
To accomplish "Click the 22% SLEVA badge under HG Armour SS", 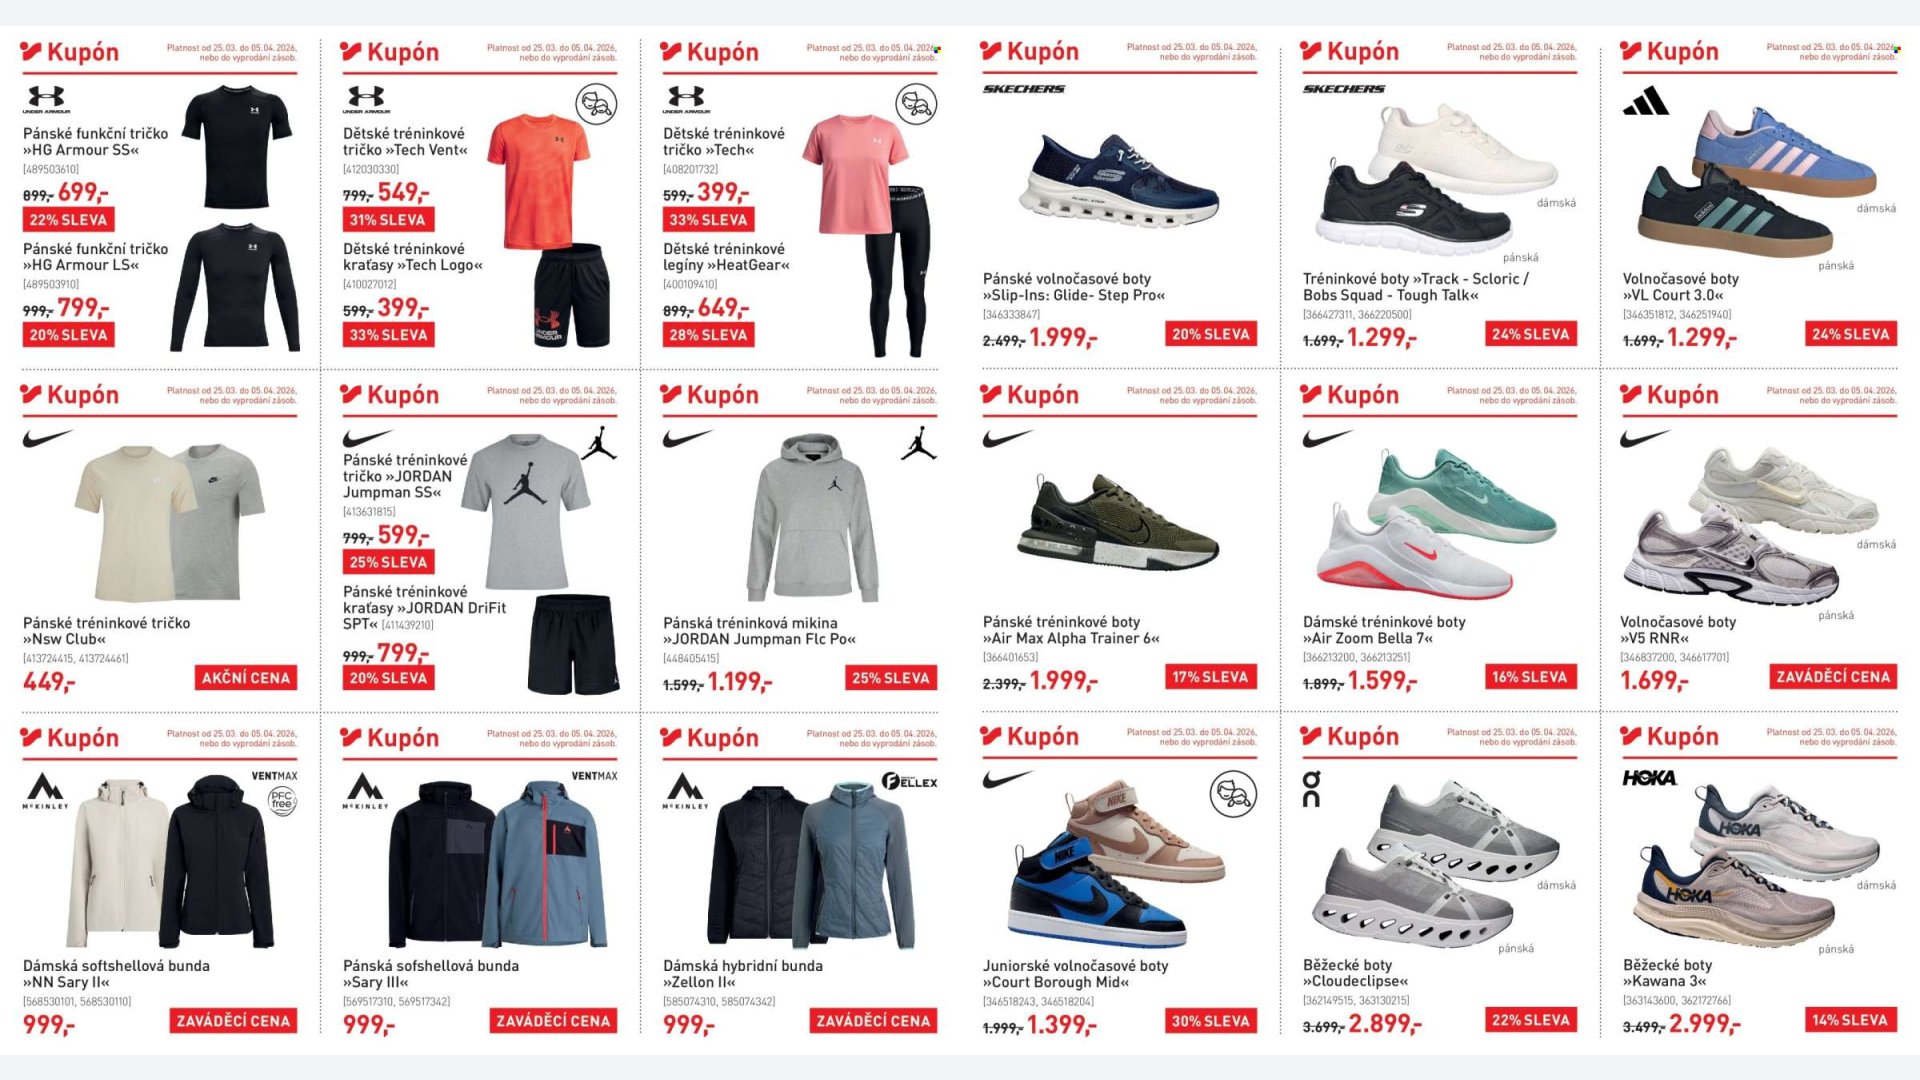I will [x=68, y=220].
